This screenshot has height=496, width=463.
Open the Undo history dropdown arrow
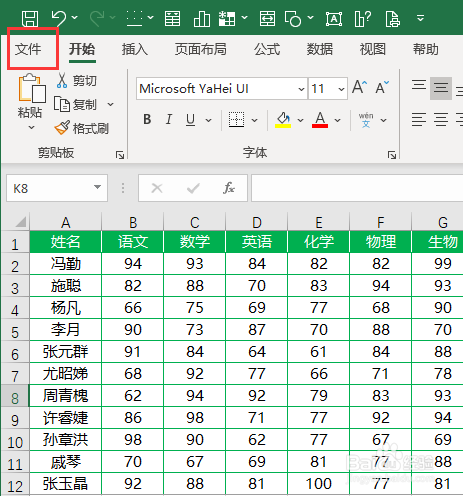pyautogui.click(x=75, y=17)
